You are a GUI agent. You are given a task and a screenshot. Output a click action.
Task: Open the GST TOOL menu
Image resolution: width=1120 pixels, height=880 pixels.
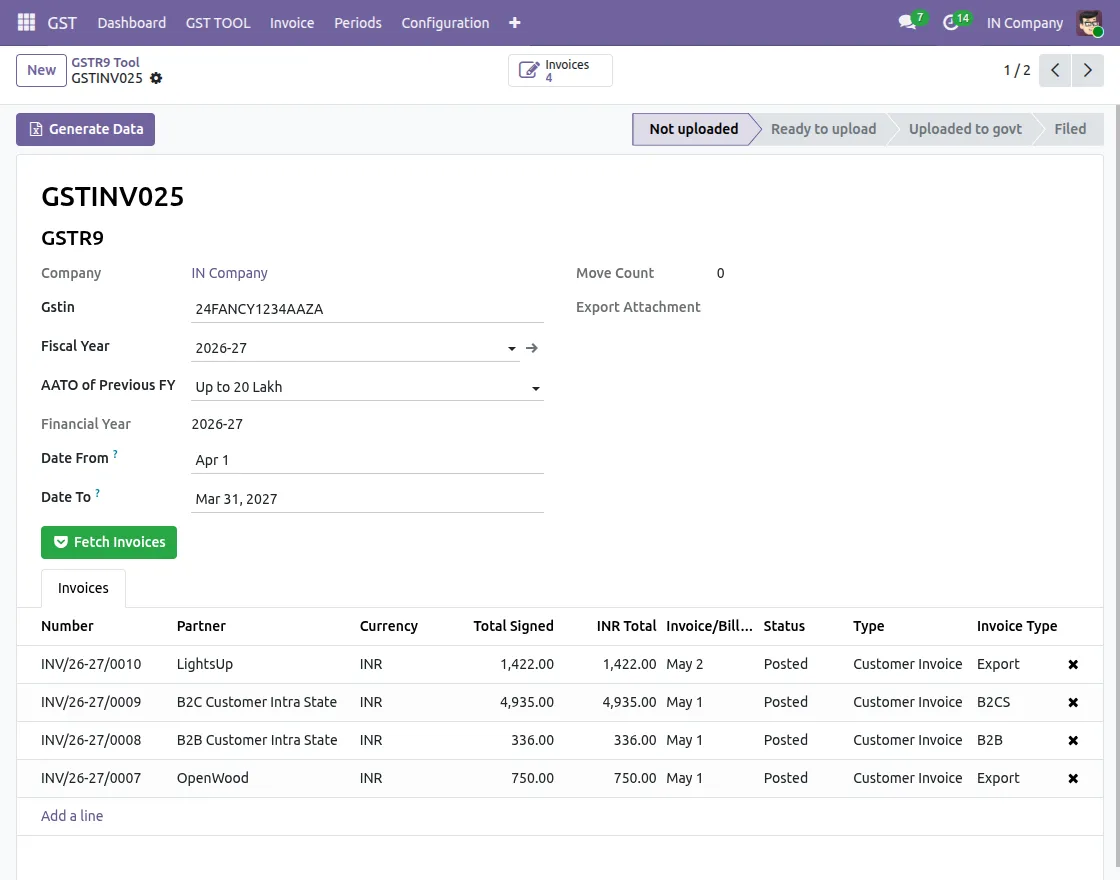218,23
